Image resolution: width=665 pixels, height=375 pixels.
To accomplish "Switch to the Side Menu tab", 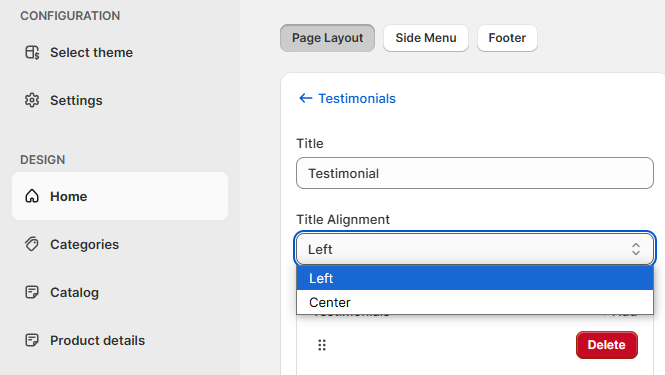I will [x=426, y=38].
